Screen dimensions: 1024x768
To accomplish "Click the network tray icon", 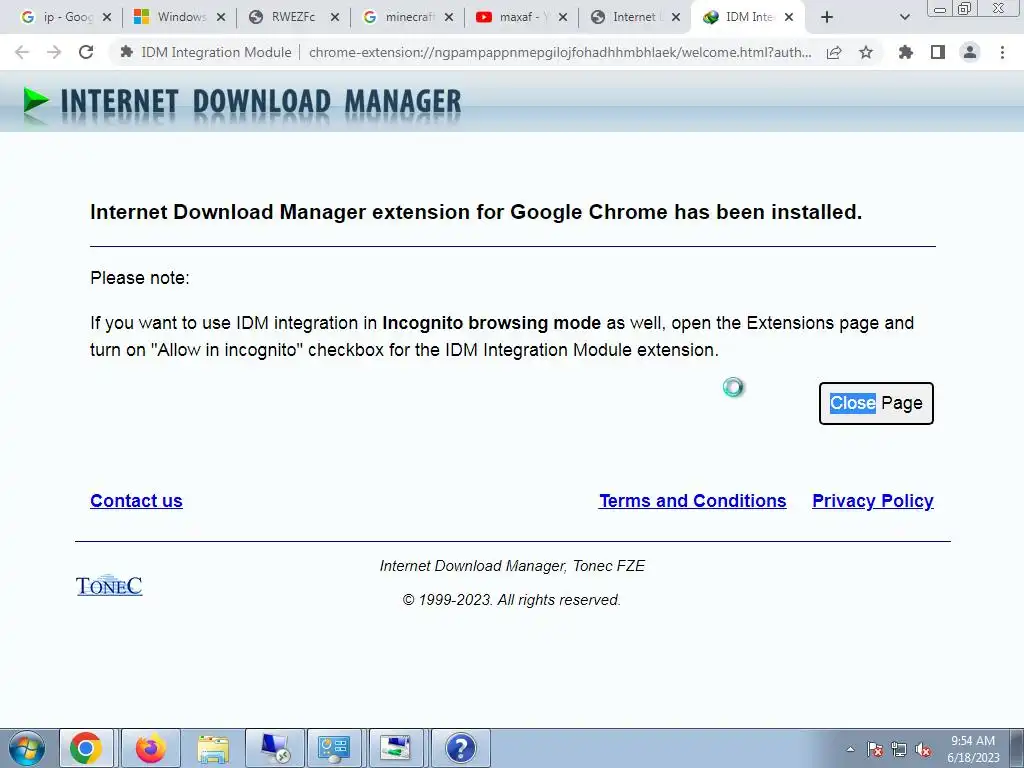I will [x=899, y=749].
